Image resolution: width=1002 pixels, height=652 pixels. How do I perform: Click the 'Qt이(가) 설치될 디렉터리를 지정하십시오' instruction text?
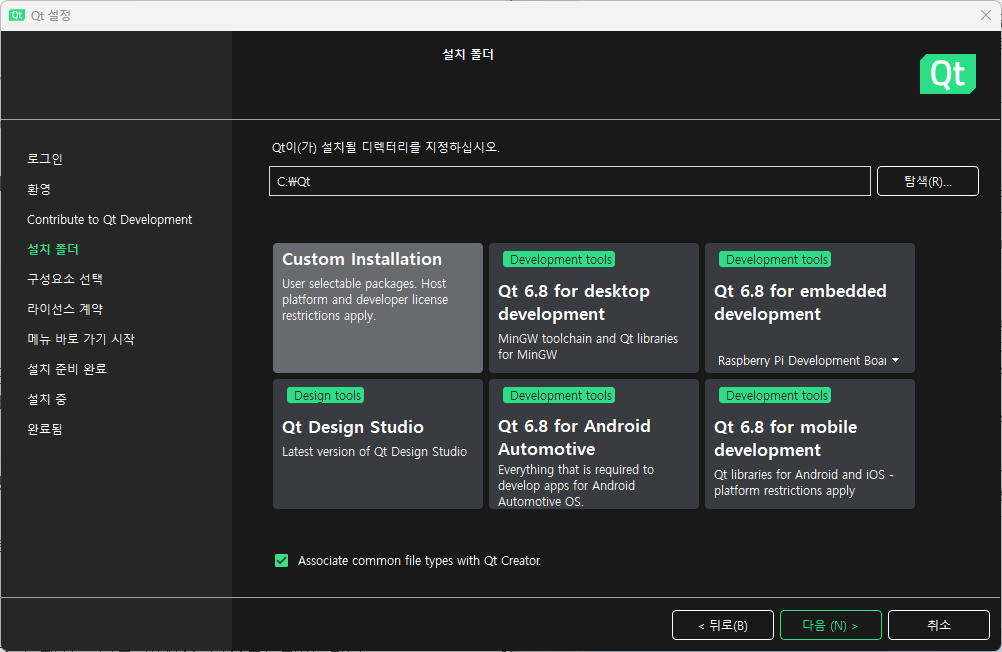click(385, 148)
